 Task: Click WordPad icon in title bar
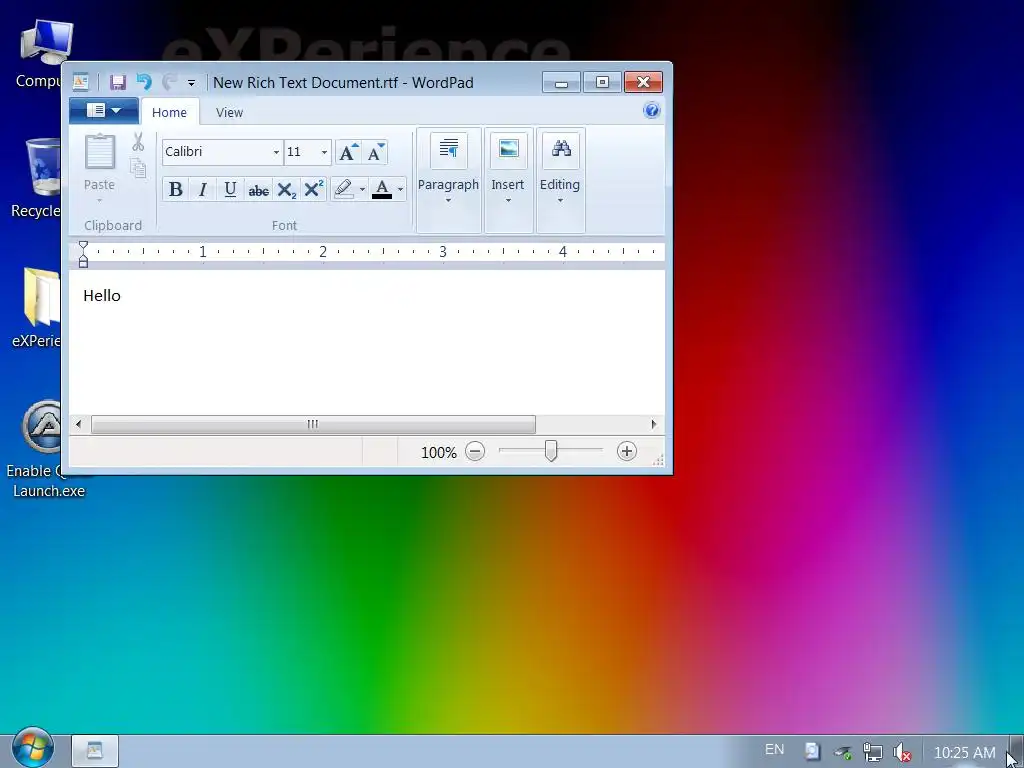pos(81,82)
